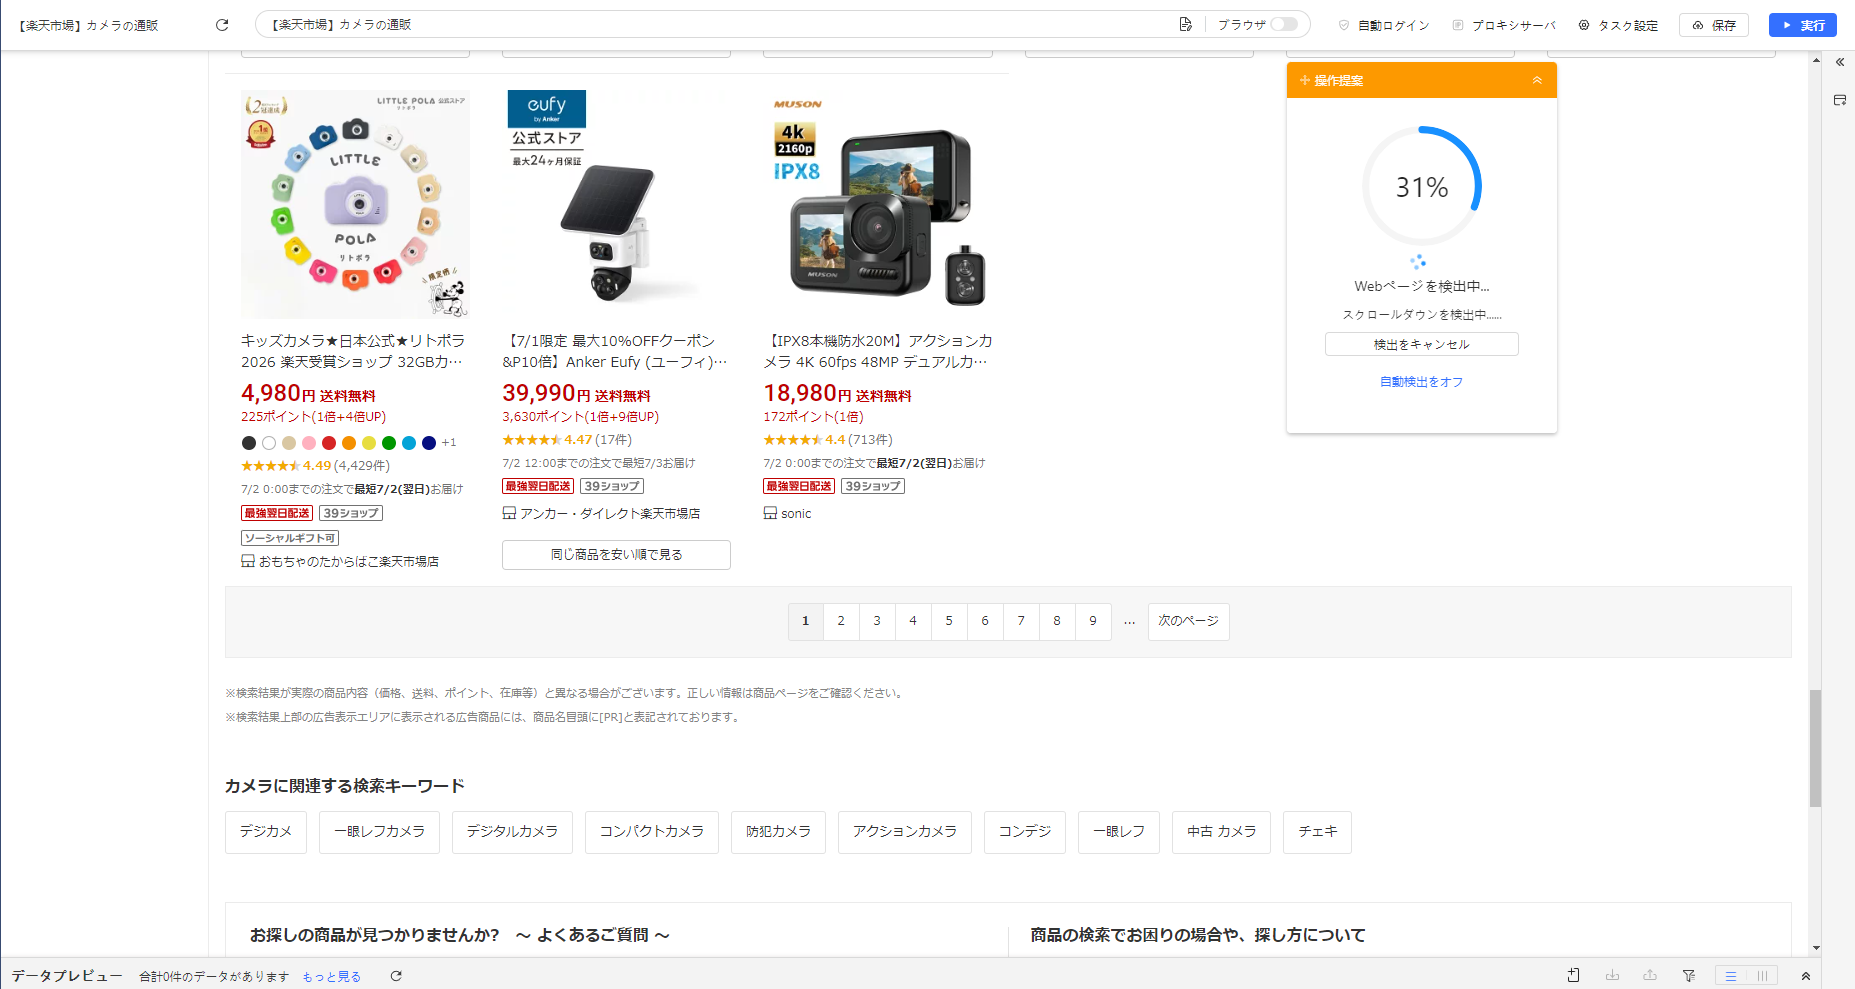Select the white color swatch
This screenshot has height=989, width=1855.
[269, 443]
